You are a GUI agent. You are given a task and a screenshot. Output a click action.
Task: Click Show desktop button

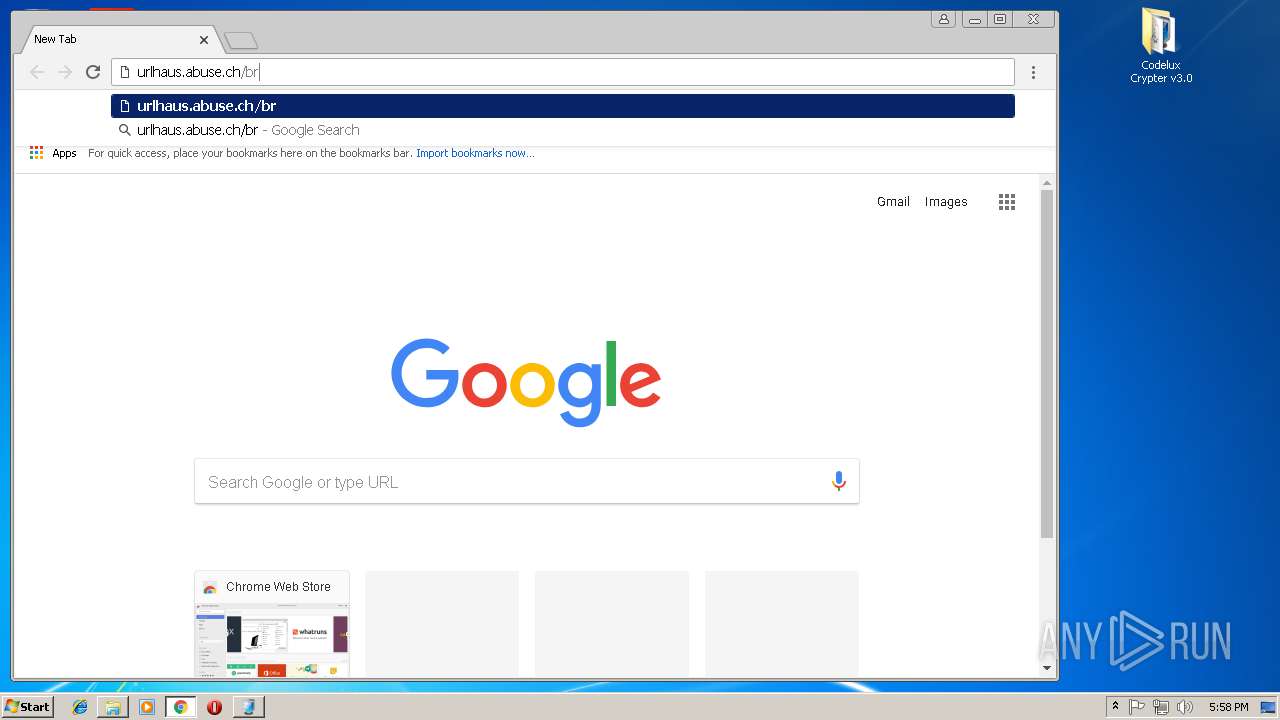1268,707
